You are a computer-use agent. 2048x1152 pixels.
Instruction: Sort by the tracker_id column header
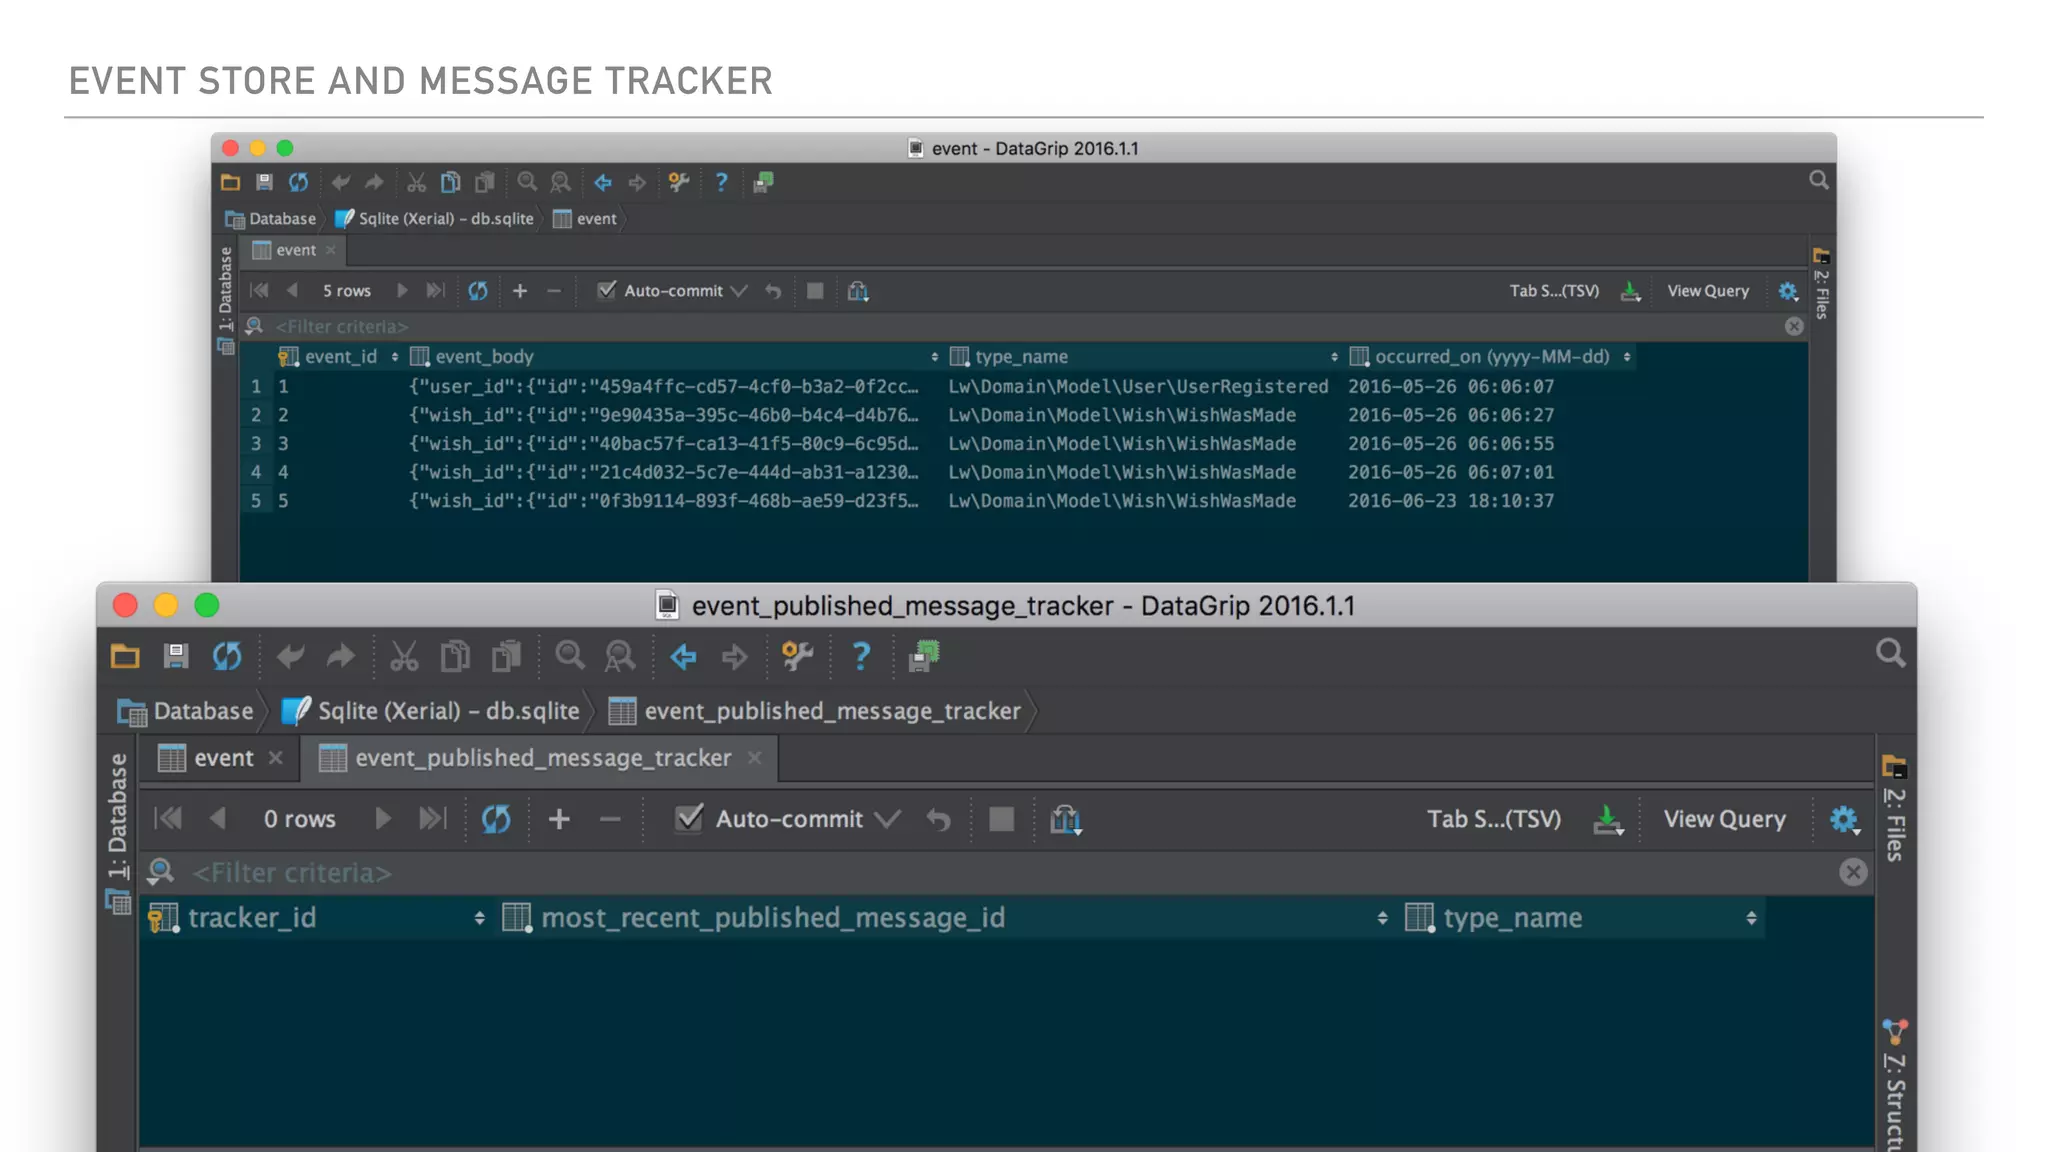[317, 918]
